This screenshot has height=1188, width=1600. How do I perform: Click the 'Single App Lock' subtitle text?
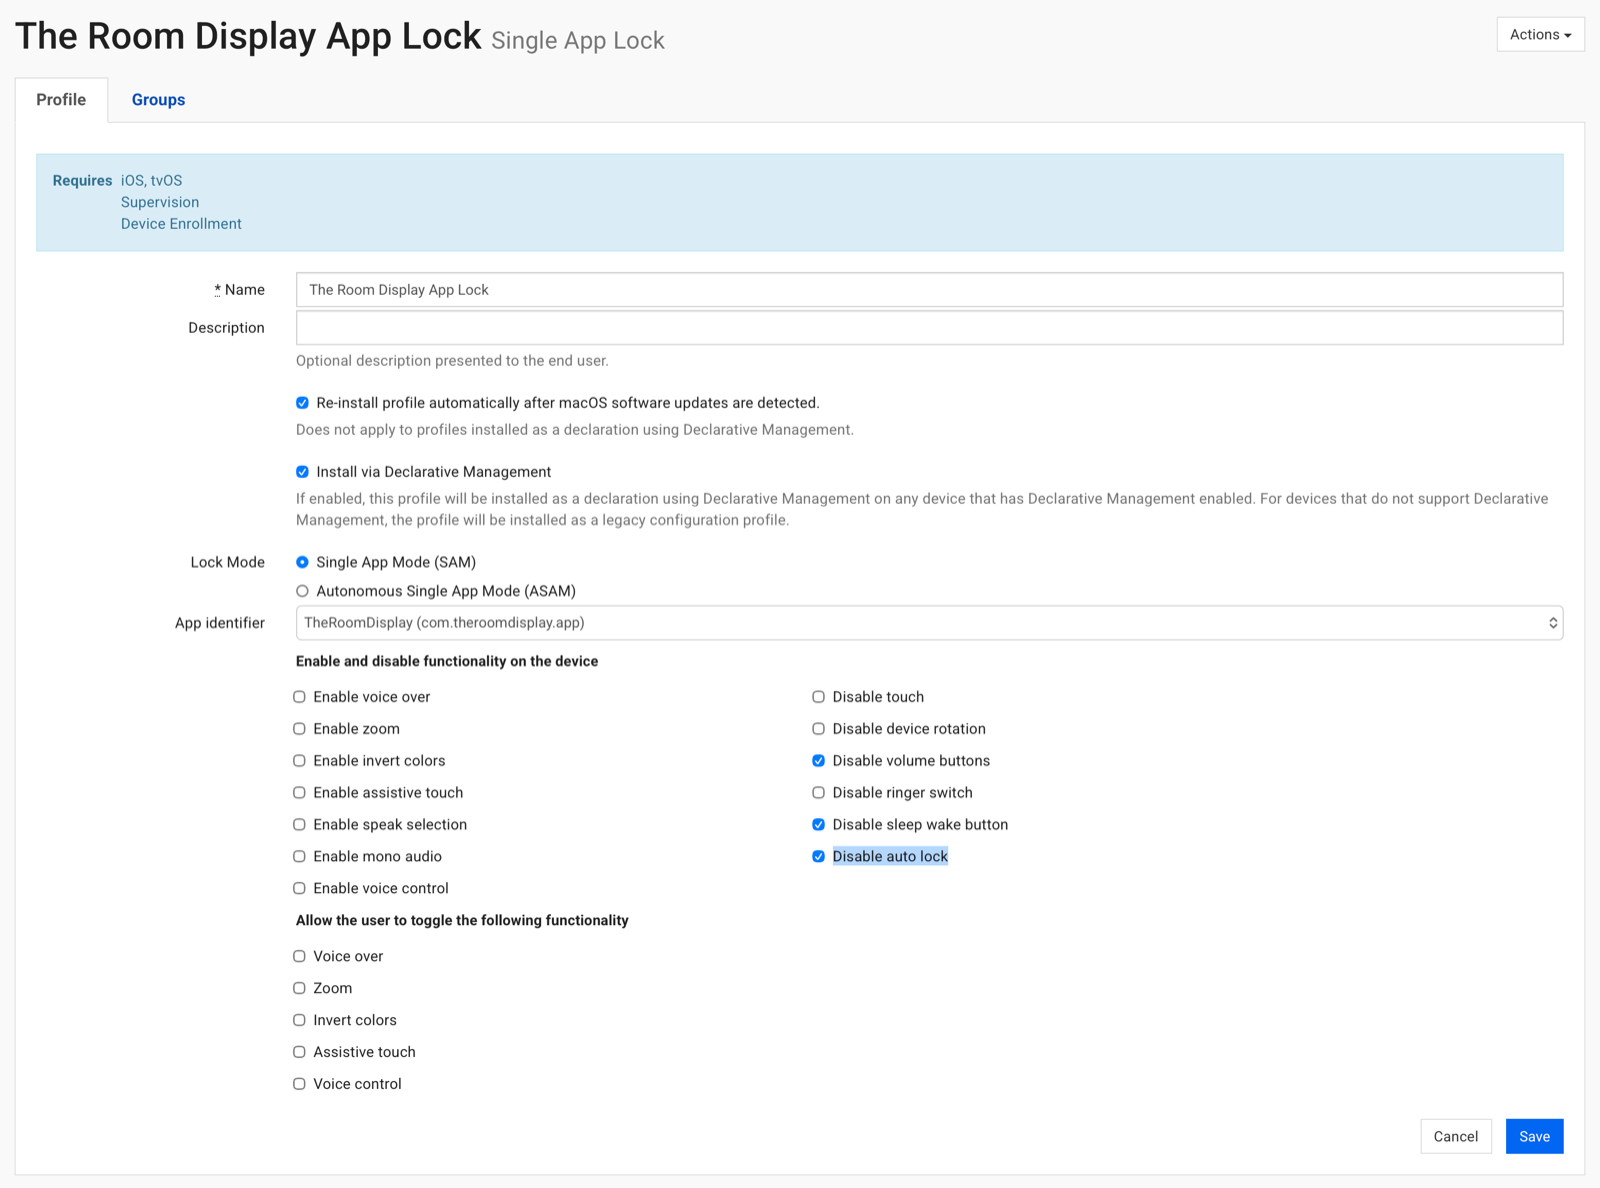(x=578, y=40)
